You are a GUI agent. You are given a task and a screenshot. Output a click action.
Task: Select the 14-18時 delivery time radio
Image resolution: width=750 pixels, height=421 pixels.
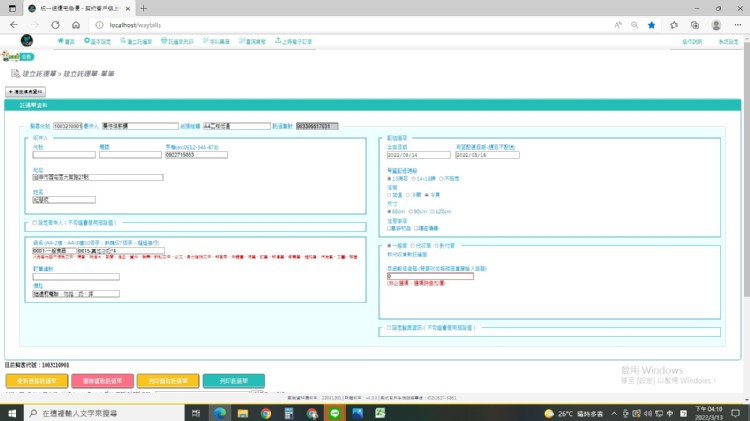413,178
